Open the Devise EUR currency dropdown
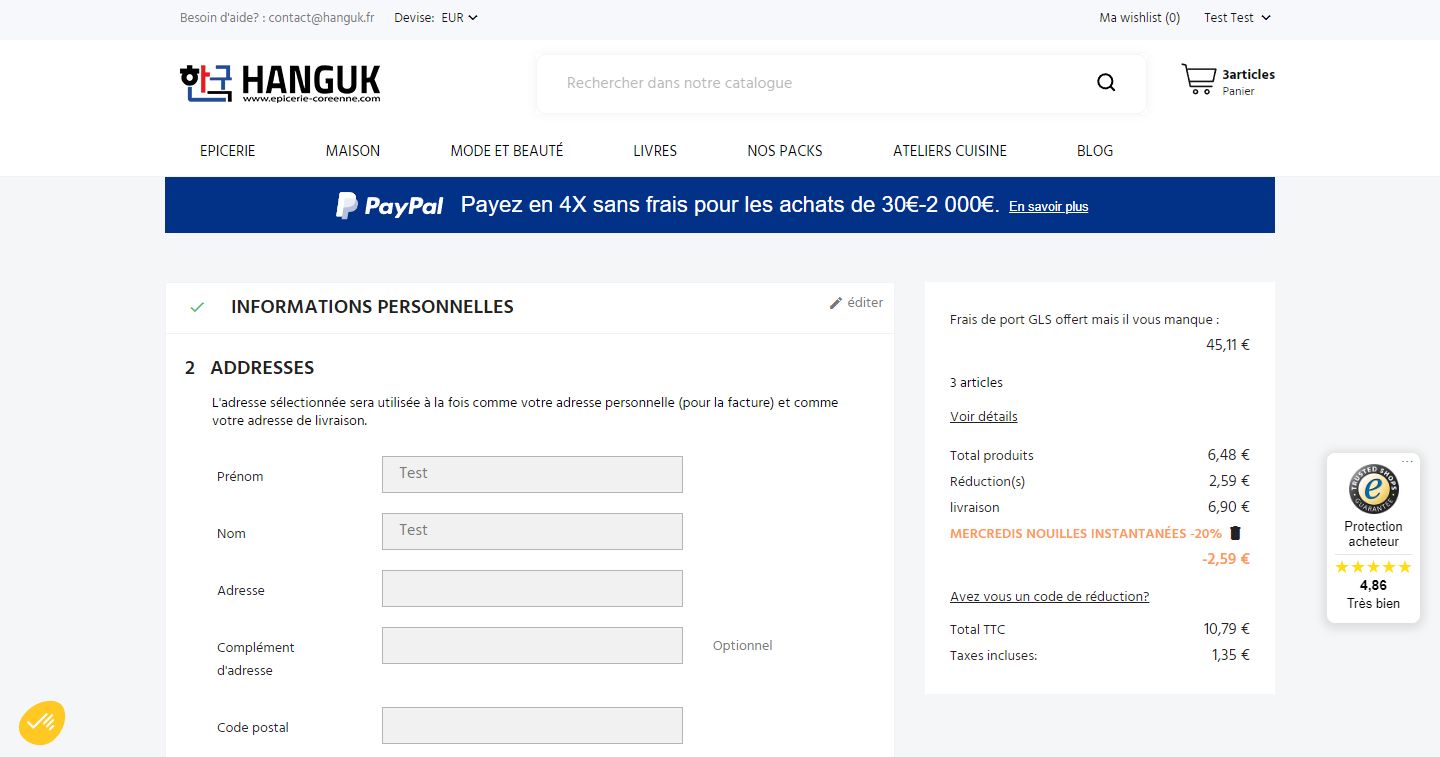This screenshot has height=757, width=1440. (459, 18)
